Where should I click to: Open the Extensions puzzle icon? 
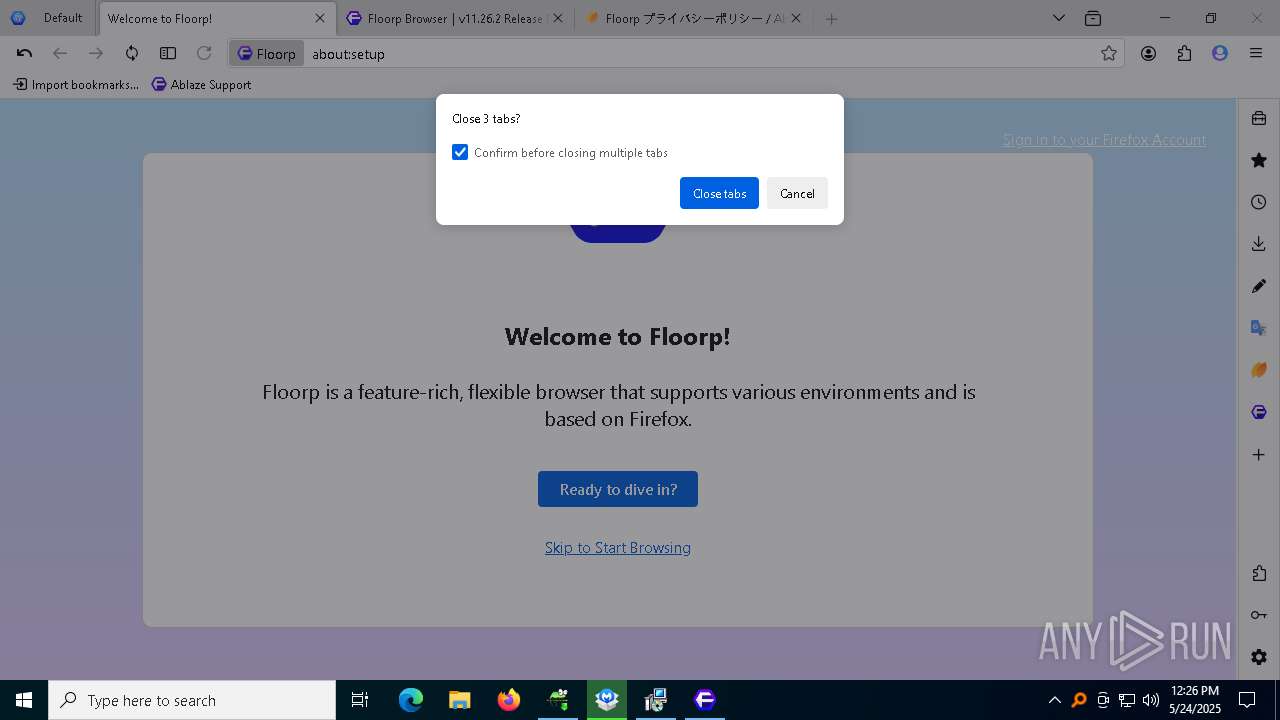point(1184,54)
